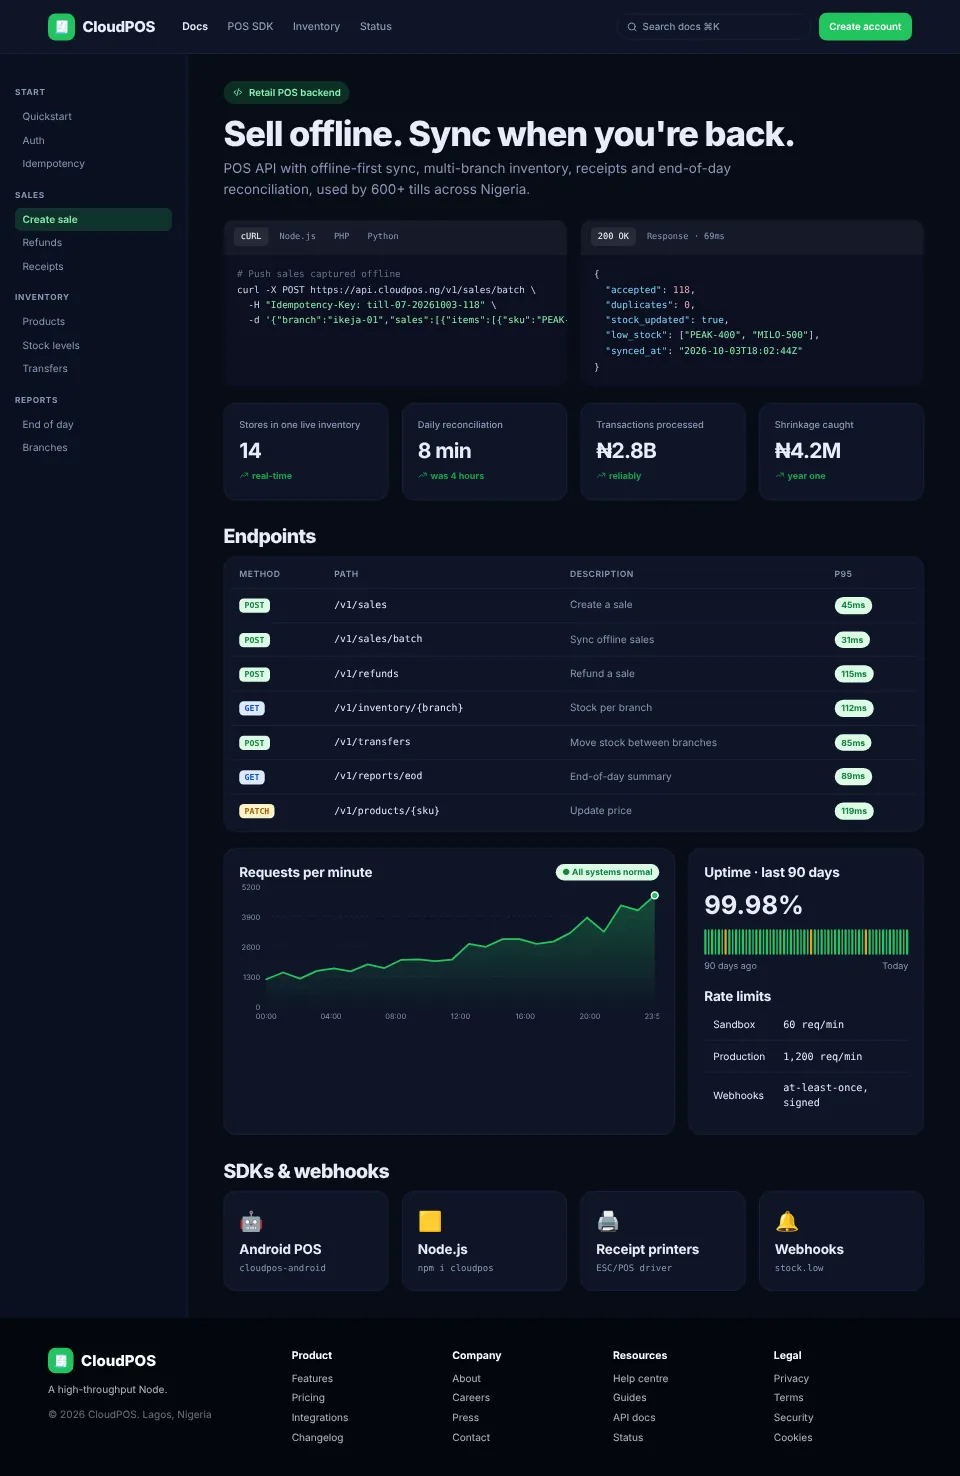Open Auth in the sidebar
Image resolution: width=960 pixels, height=1476 pixels.
pyautogui.click(x=93, y=141)
